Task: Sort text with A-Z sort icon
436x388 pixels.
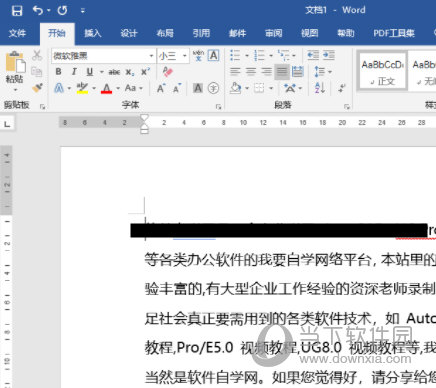Action: (x=320, y=88)
